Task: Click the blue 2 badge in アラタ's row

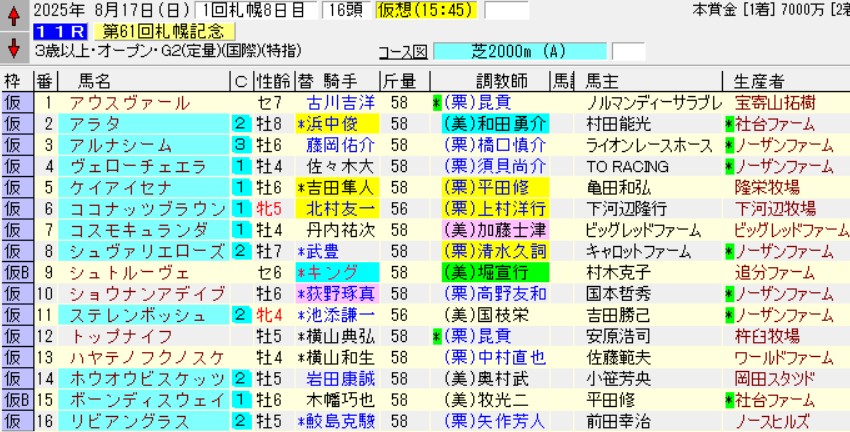Action: [x=241, y=124]
